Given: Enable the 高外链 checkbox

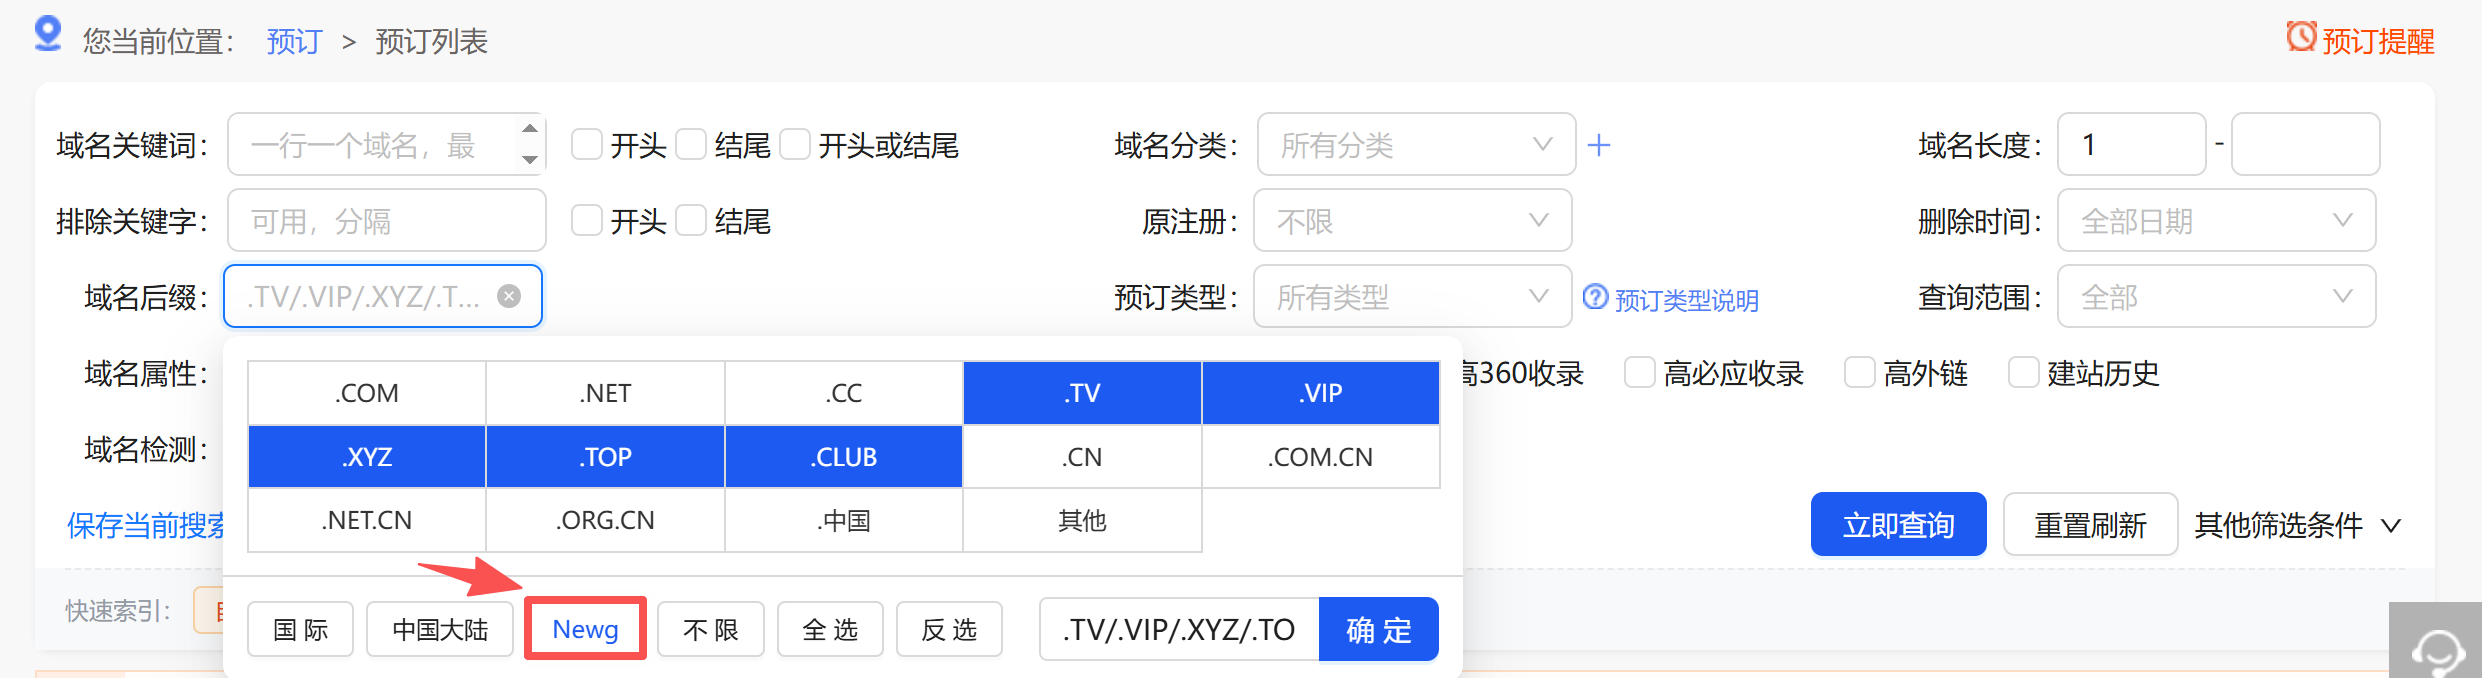Looking at the screenshot, I should coord(1859,372).
